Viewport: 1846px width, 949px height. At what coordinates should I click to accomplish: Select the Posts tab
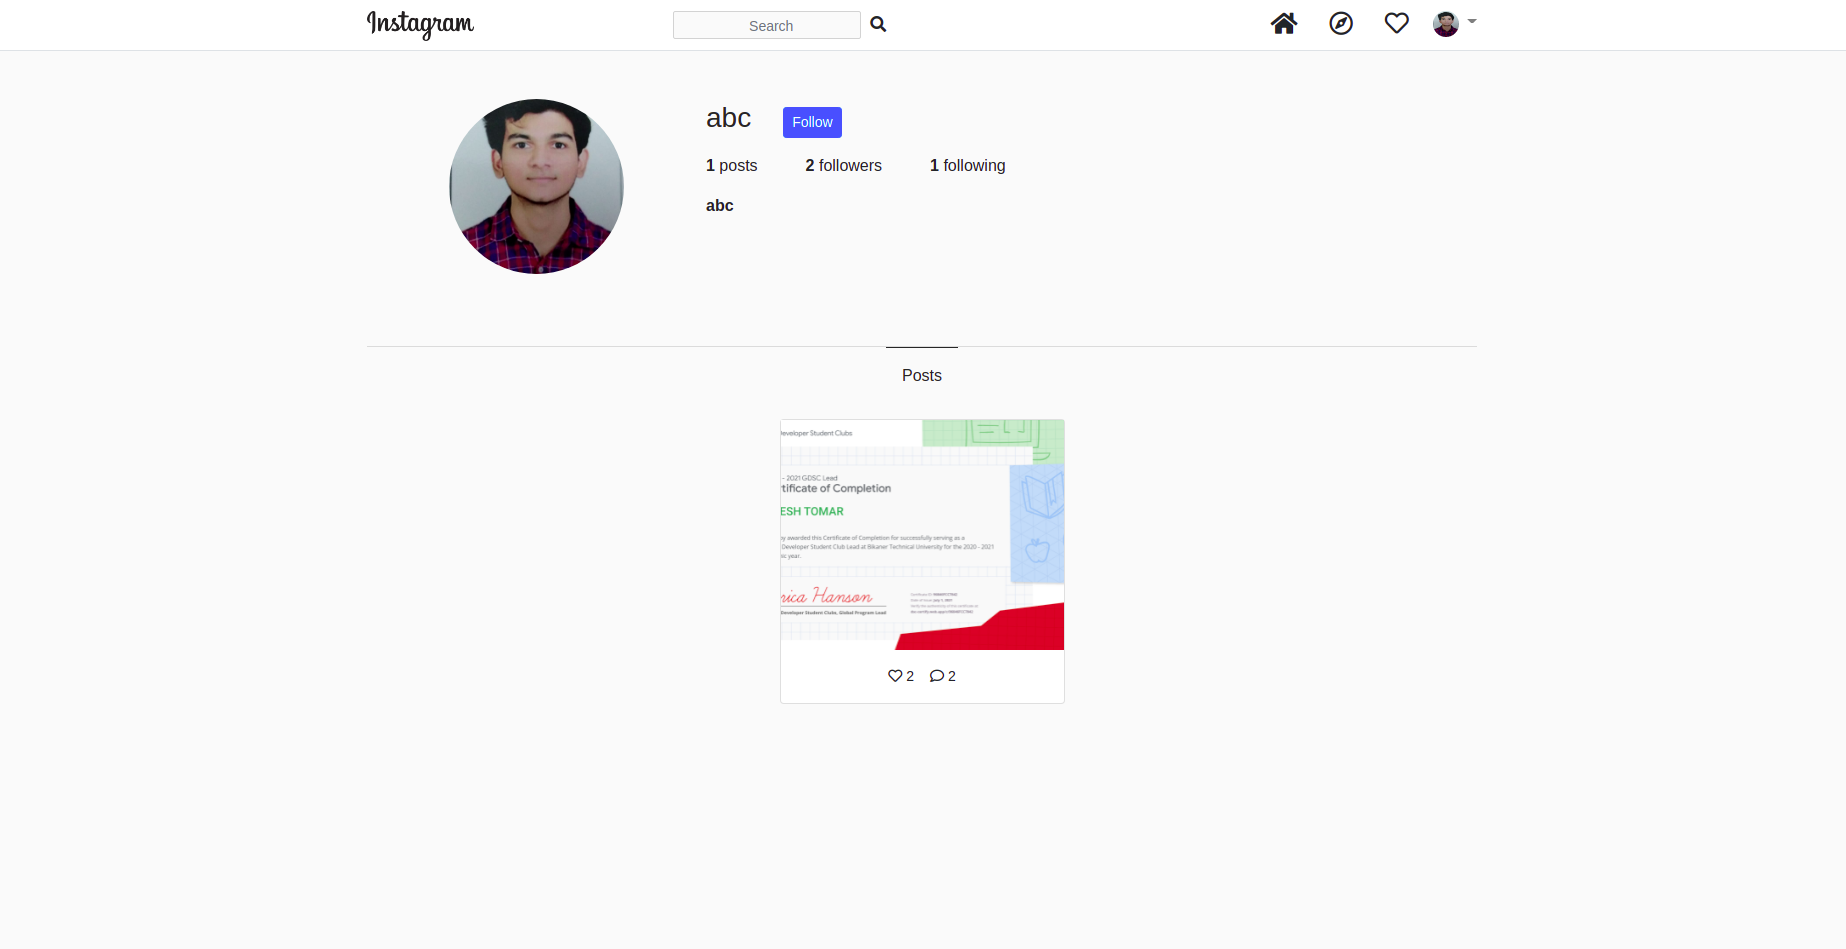(x=921, y=375)
